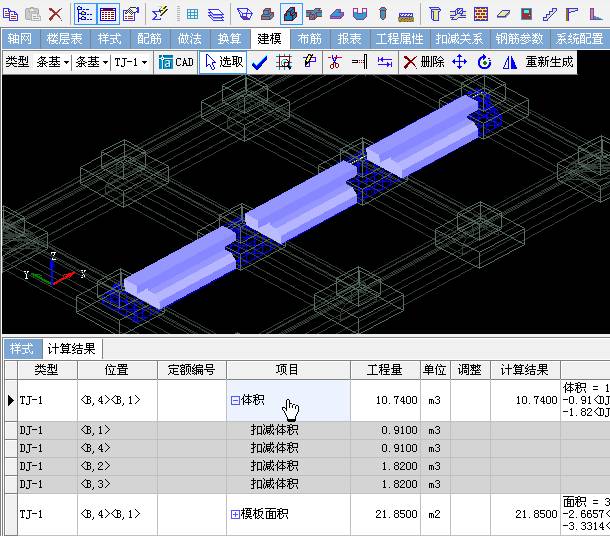The width and height of the screenshot is (610, 536).
Task: Select the blue raft slab icon
Action: coord(337,14)
